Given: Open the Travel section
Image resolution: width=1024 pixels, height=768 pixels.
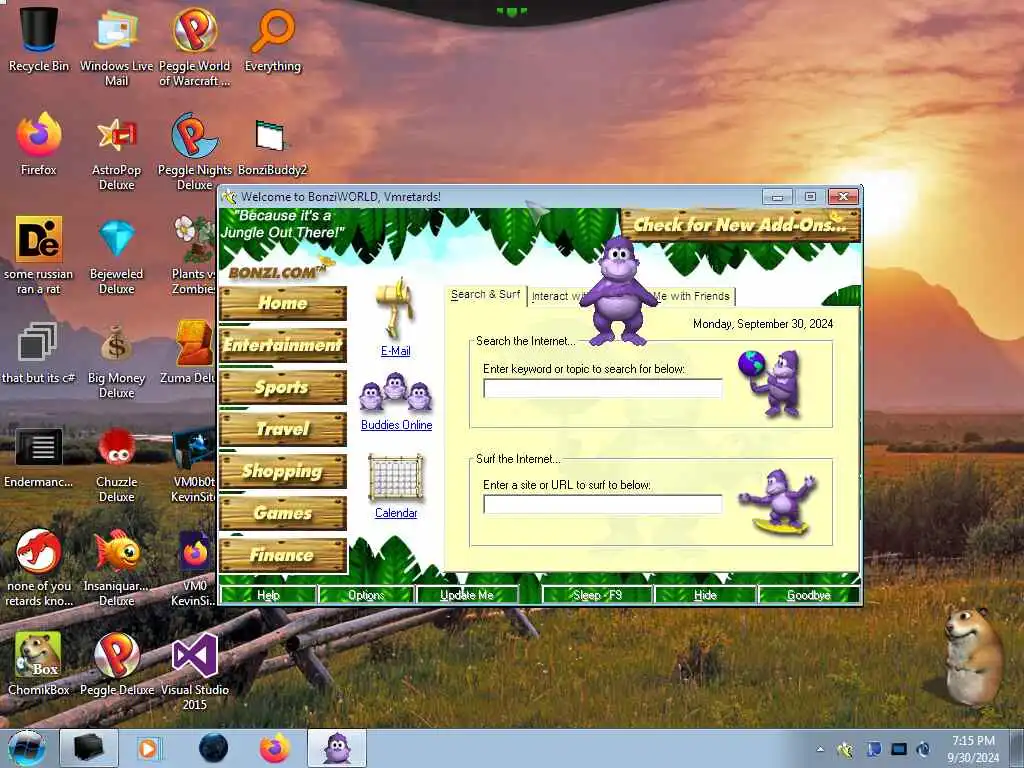Looking at the screenshot, I should tap(283, 429).
